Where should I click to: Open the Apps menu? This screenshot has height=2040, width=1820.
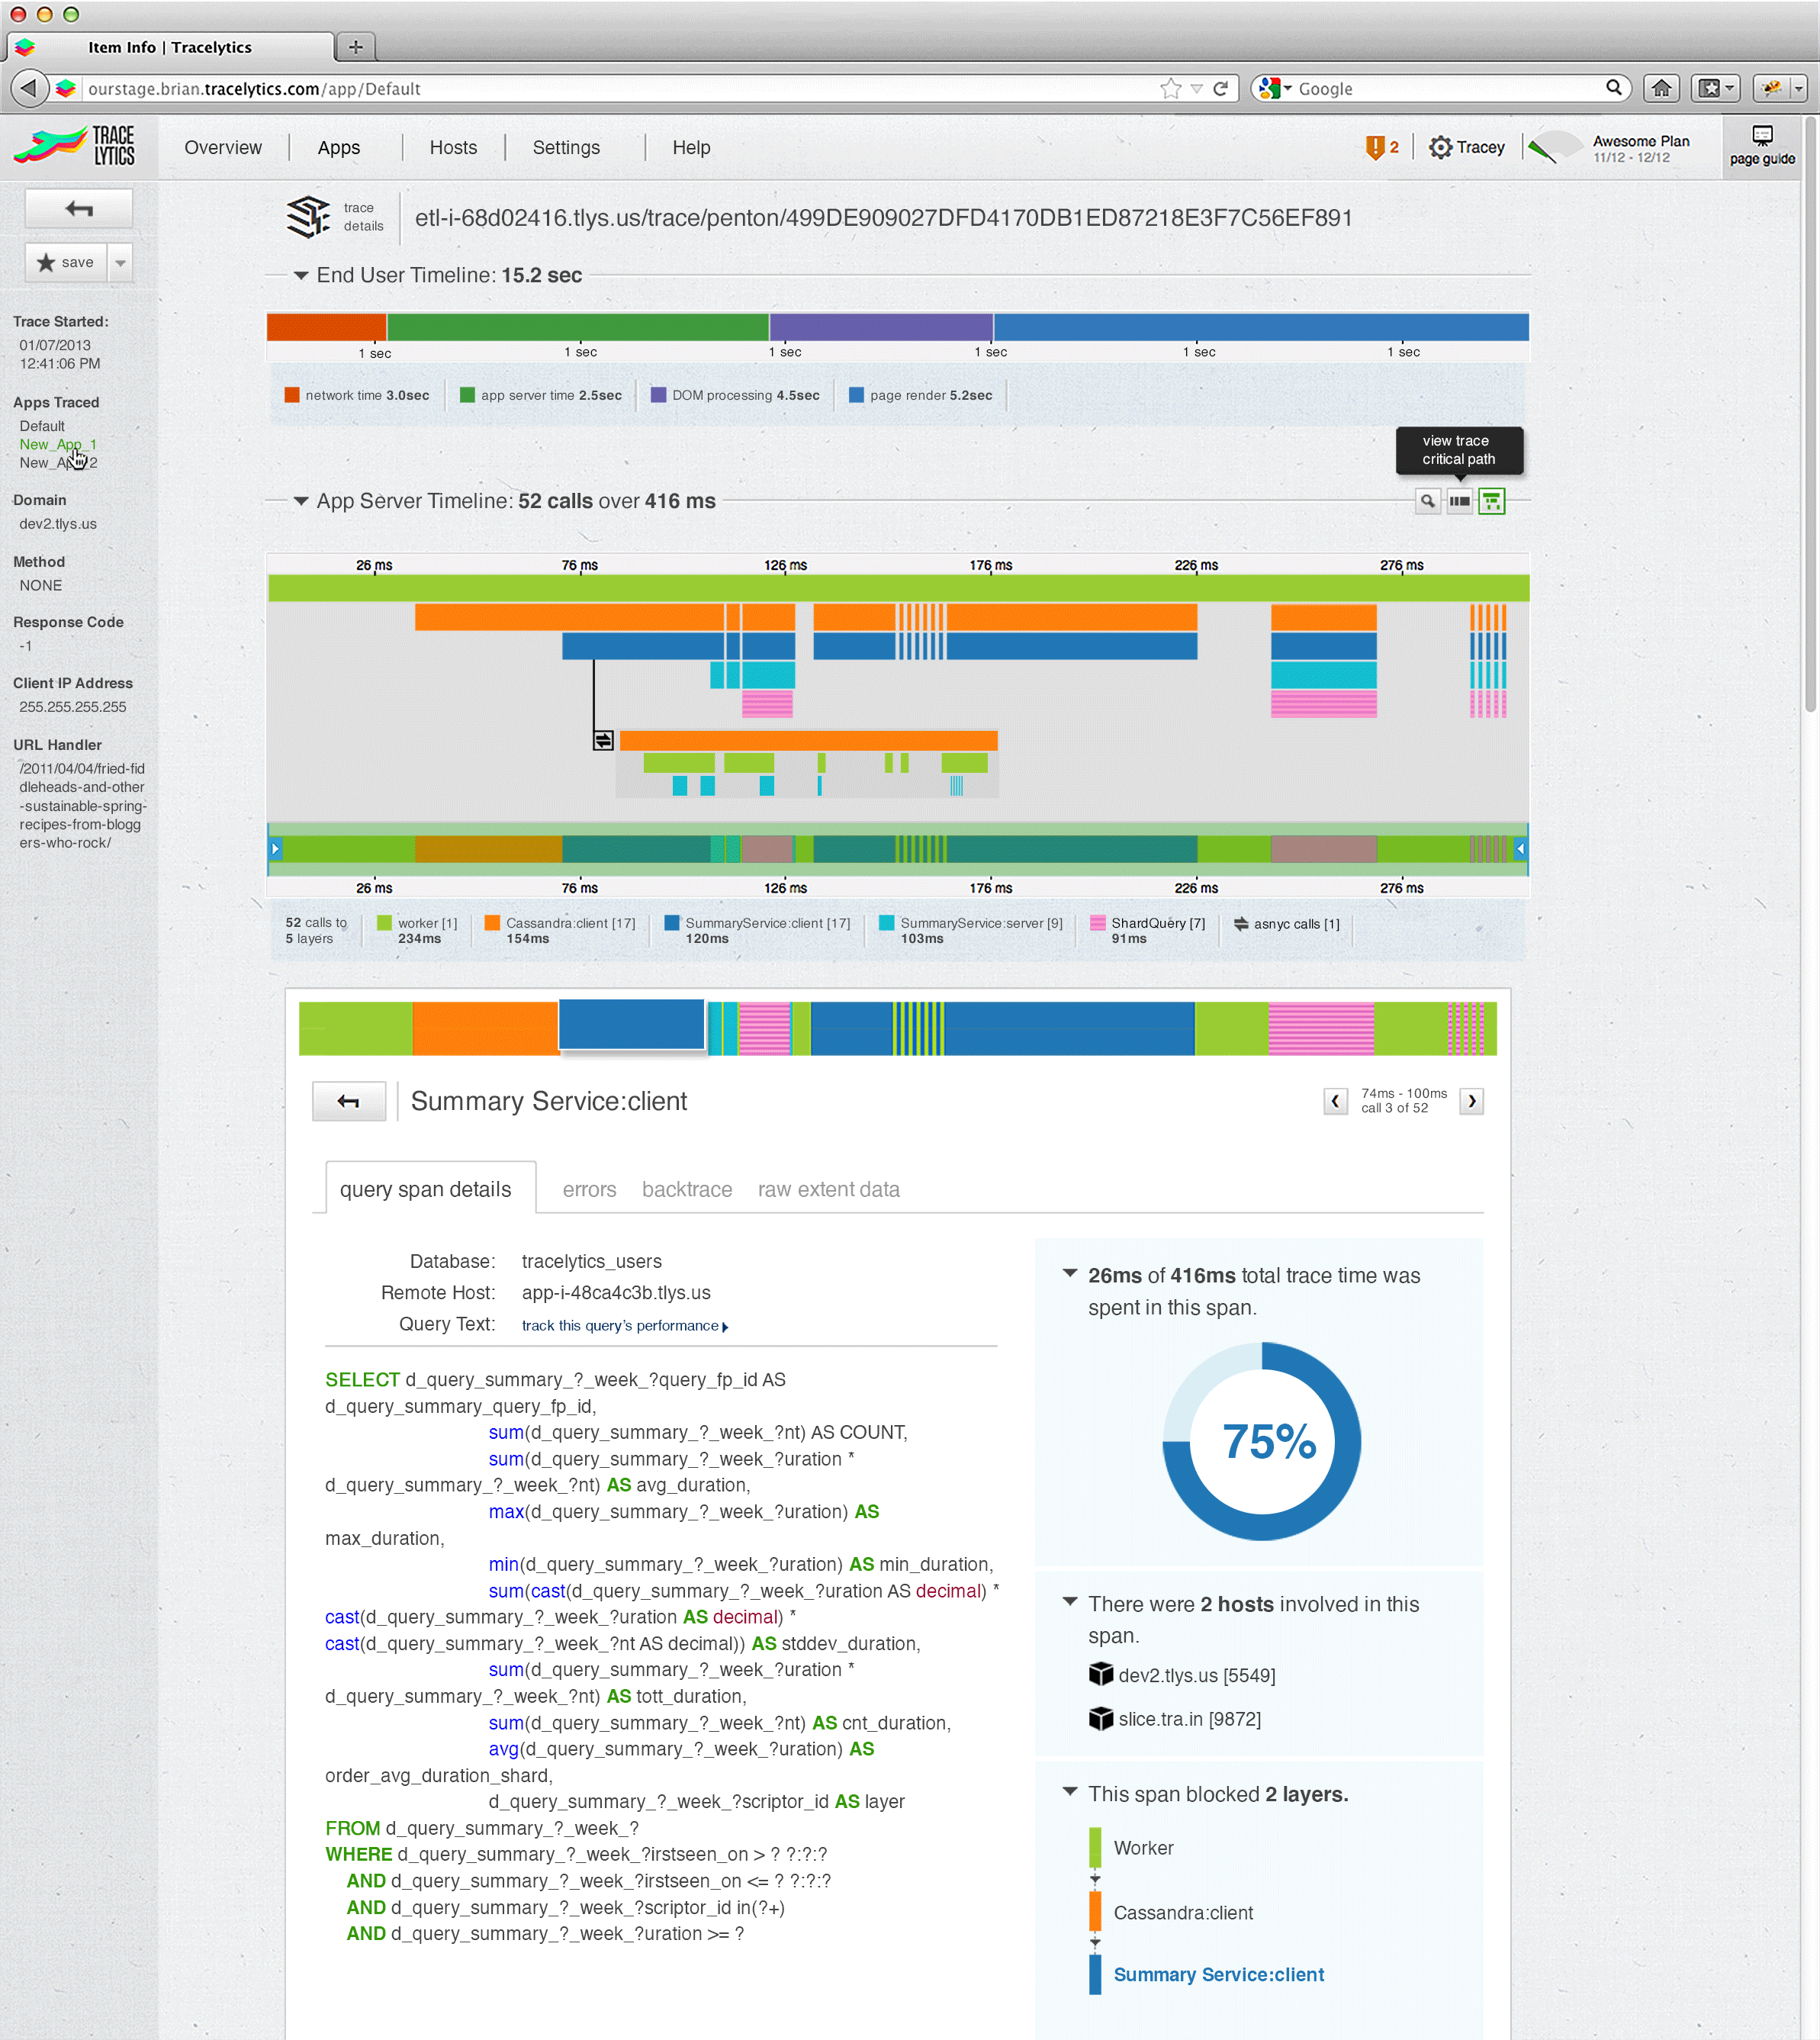click(339, 147)
